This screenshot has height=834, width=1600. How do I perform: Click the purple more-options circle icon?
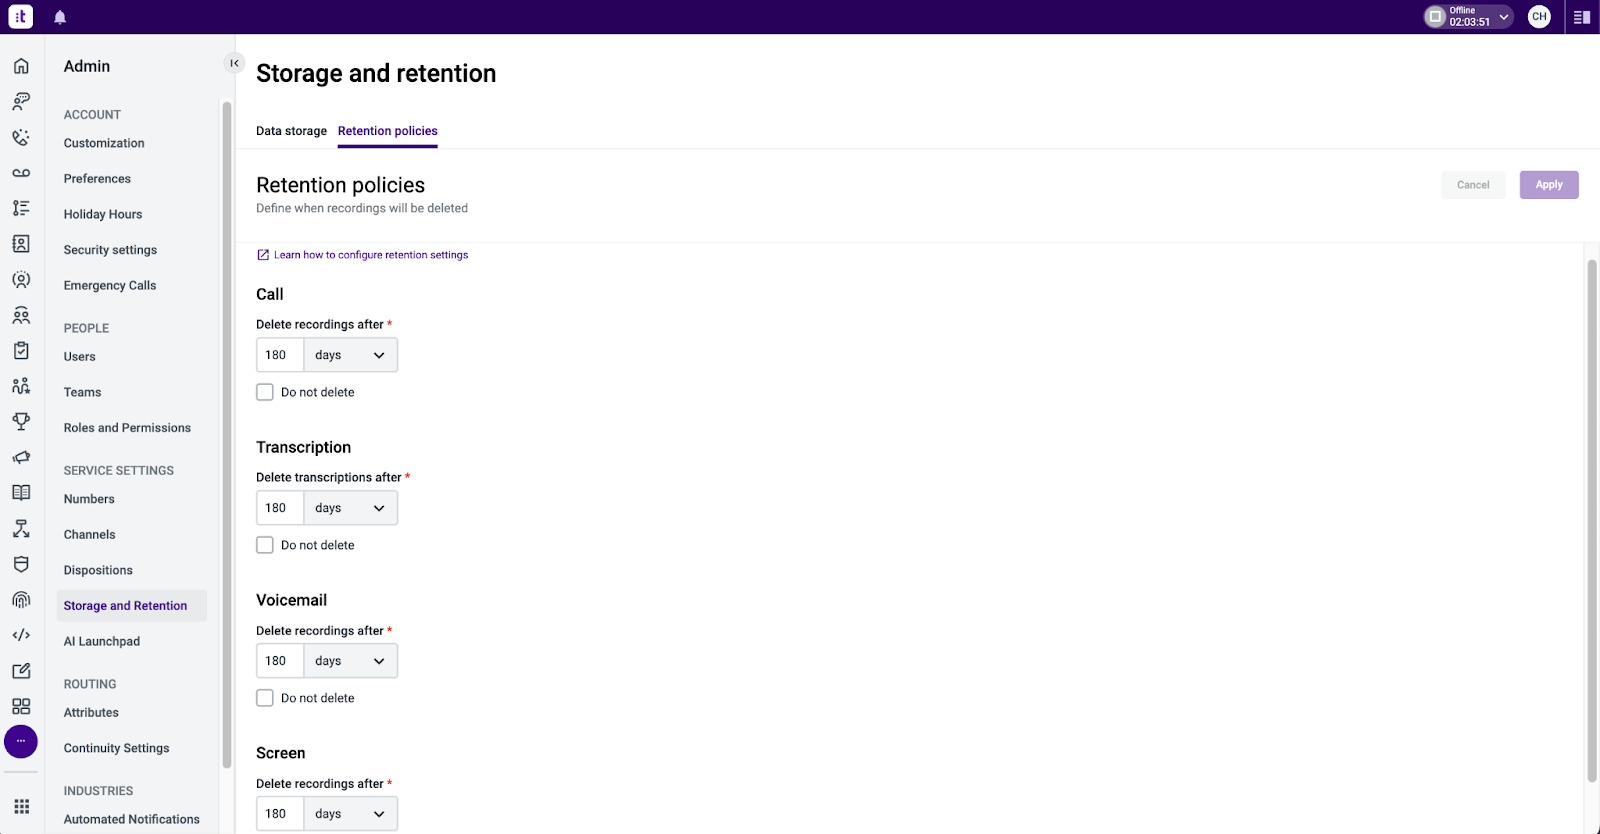21,742
